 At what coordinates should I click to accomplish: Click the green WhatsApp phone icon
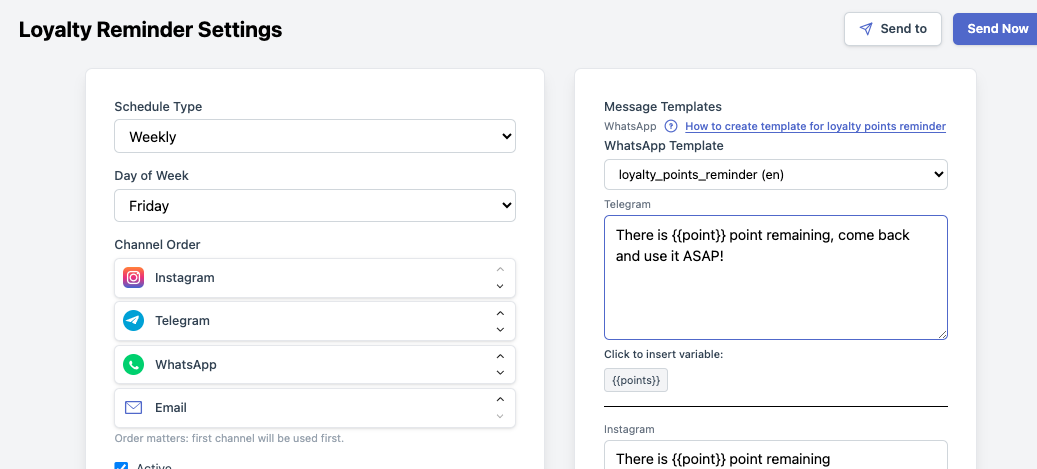coord(134,364)
